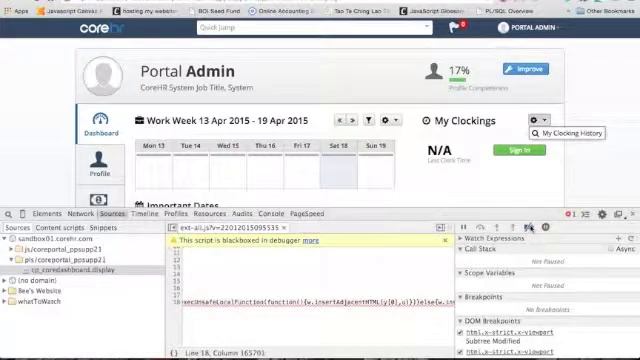The height and width of the screenshot is (360, 640).
Task: Switch to the Timeline panel tab
Action: pyautogui.click(x=144, y=214)
